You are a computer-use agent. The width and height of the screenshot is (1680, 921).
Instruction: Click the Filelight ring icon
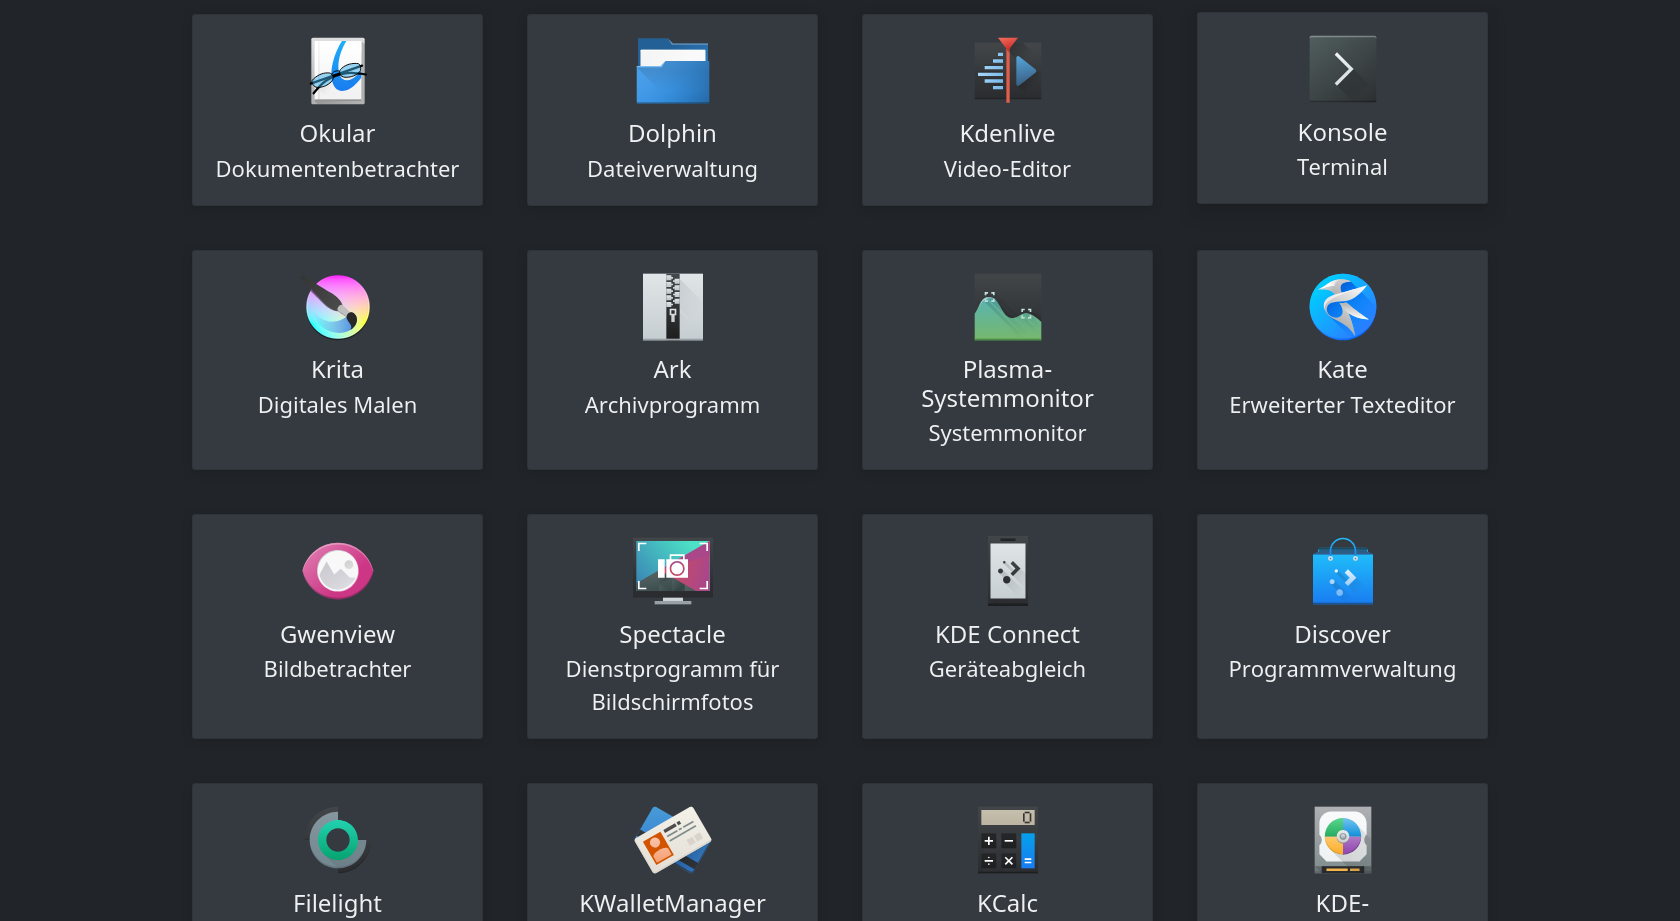338,840
